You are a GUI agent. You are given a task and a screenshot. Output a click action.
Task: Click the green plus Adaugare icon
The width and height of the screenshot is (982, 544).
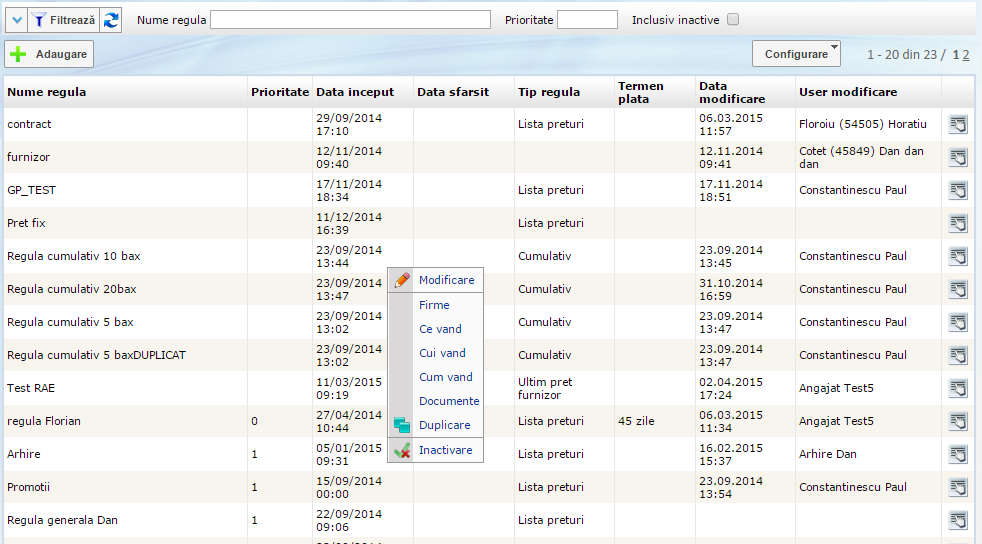[18, 54]
